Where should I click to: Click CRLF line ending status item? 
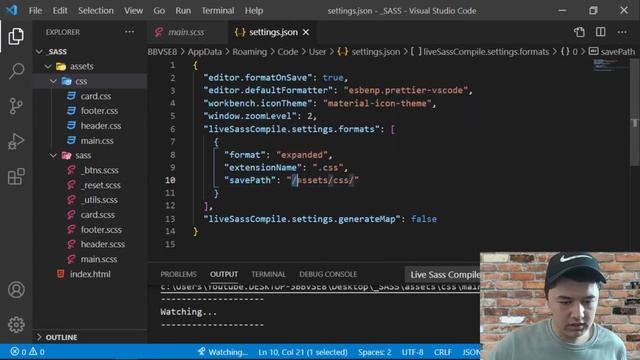[x=442, y=352]
